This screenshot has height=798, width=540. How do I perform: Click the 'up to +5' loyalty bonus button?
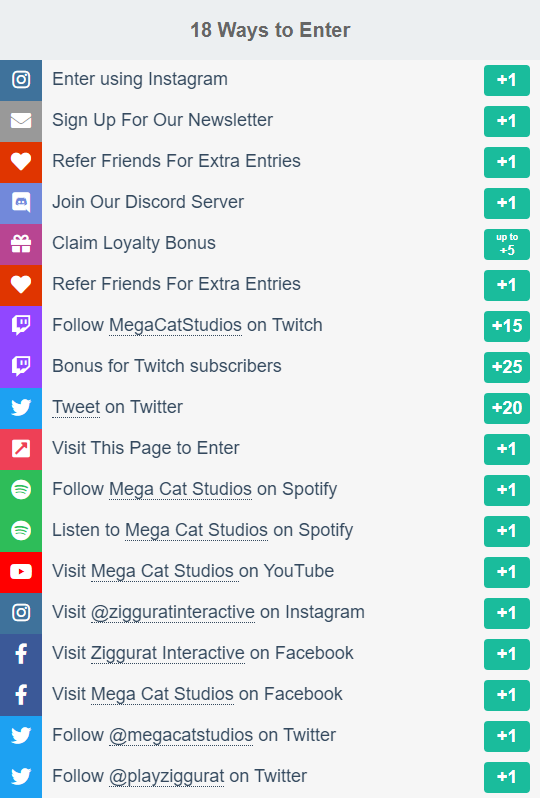click(507, 244)
